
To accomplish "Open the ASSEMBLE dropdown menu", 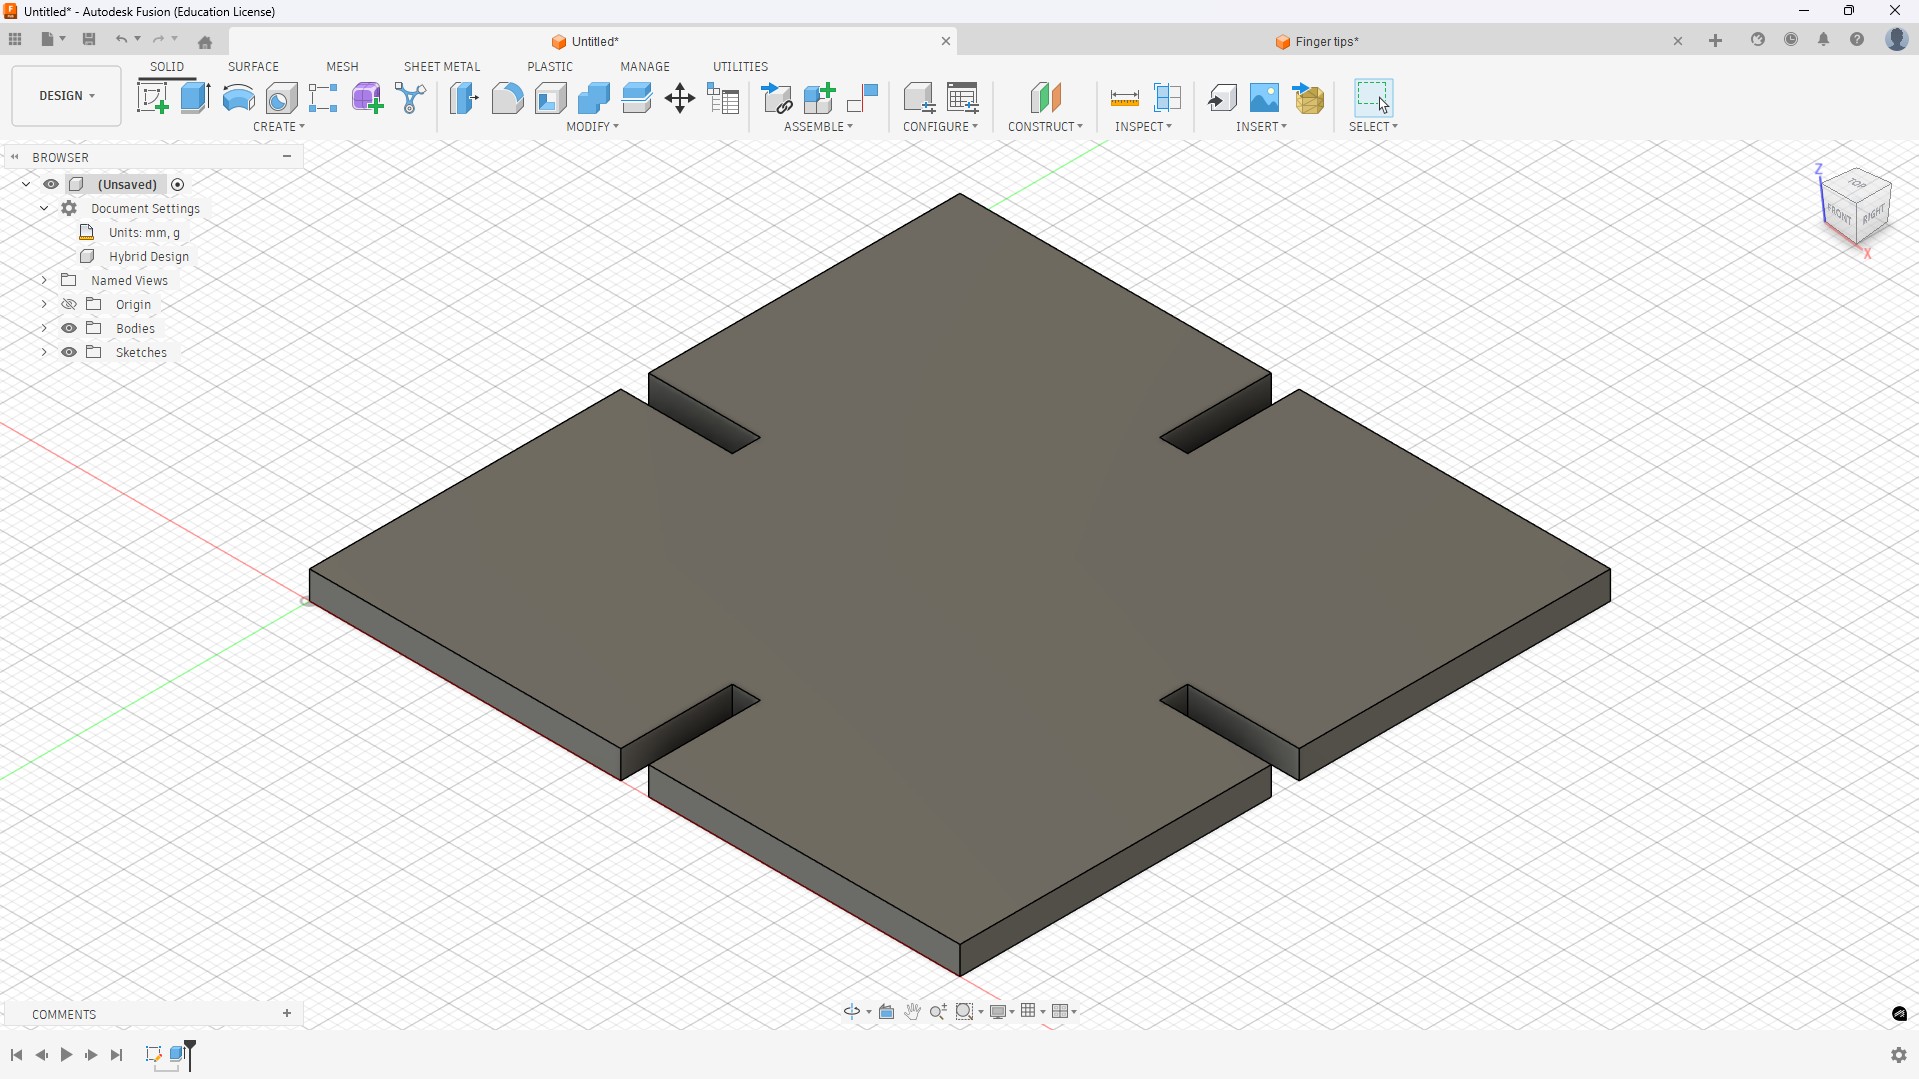I will pyautogui.click(x=818, y=127).
